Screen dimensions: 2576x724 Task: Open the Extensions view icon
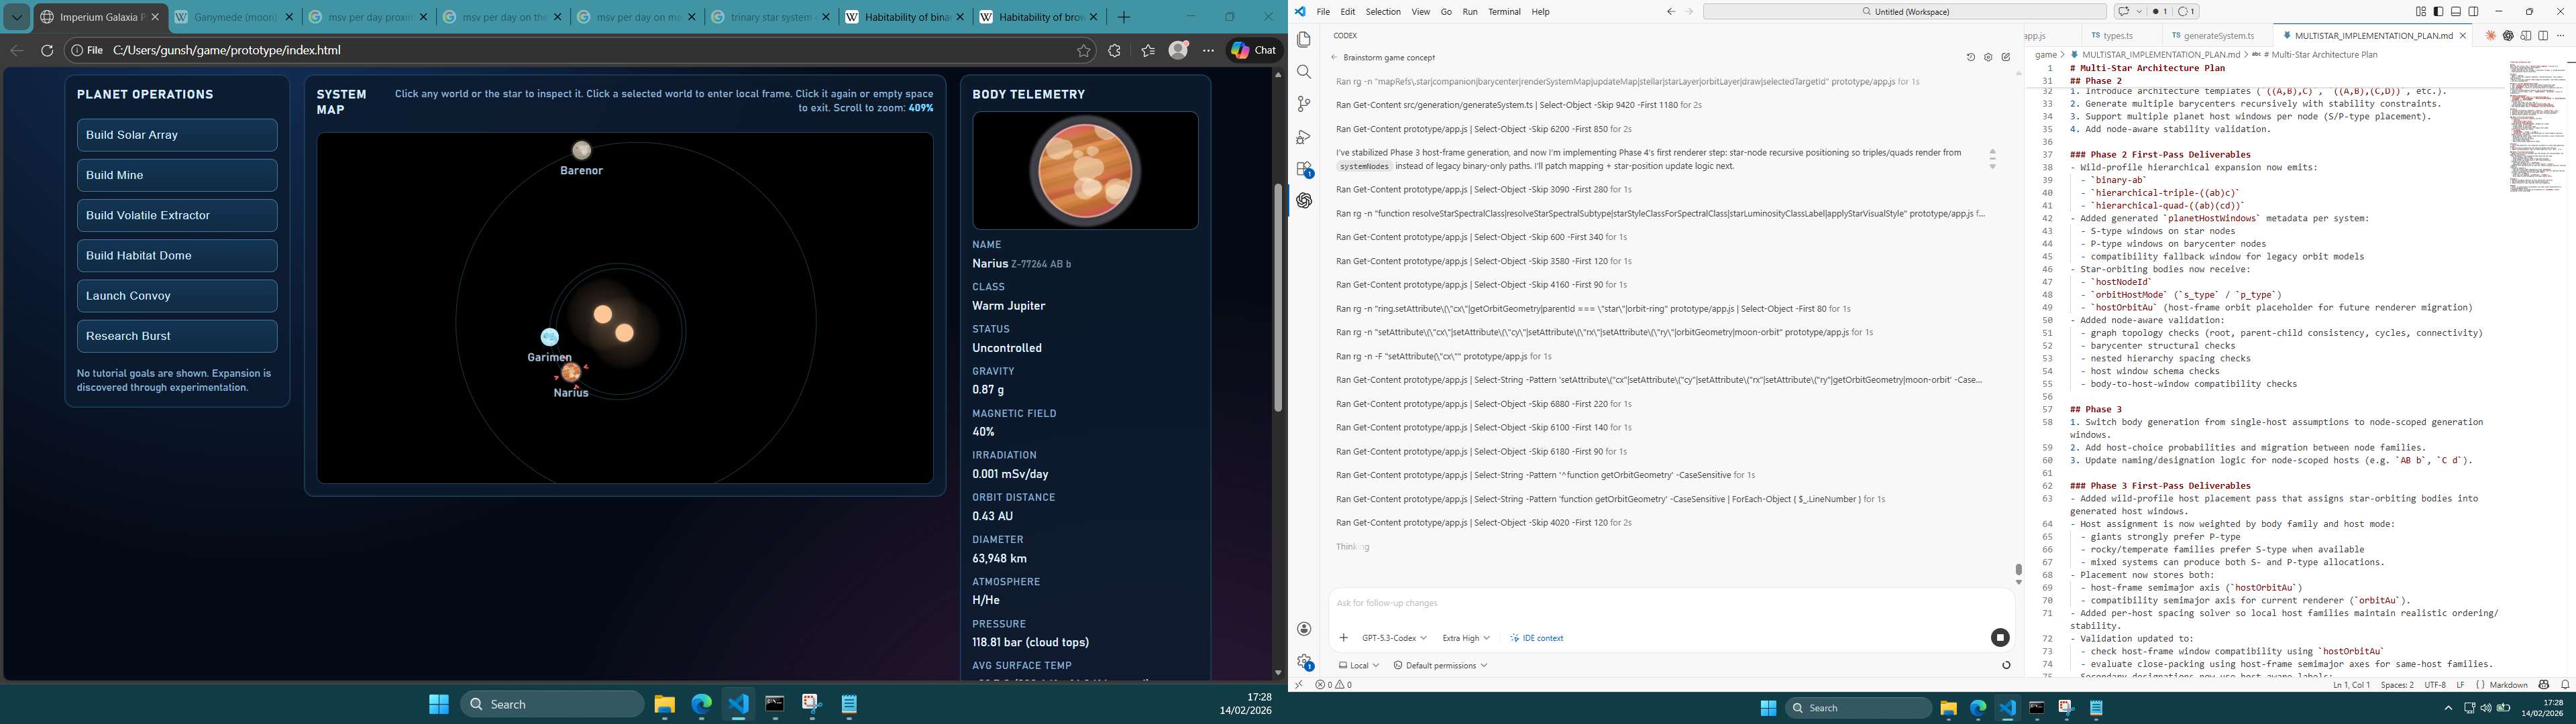[x=1304, y=169]
